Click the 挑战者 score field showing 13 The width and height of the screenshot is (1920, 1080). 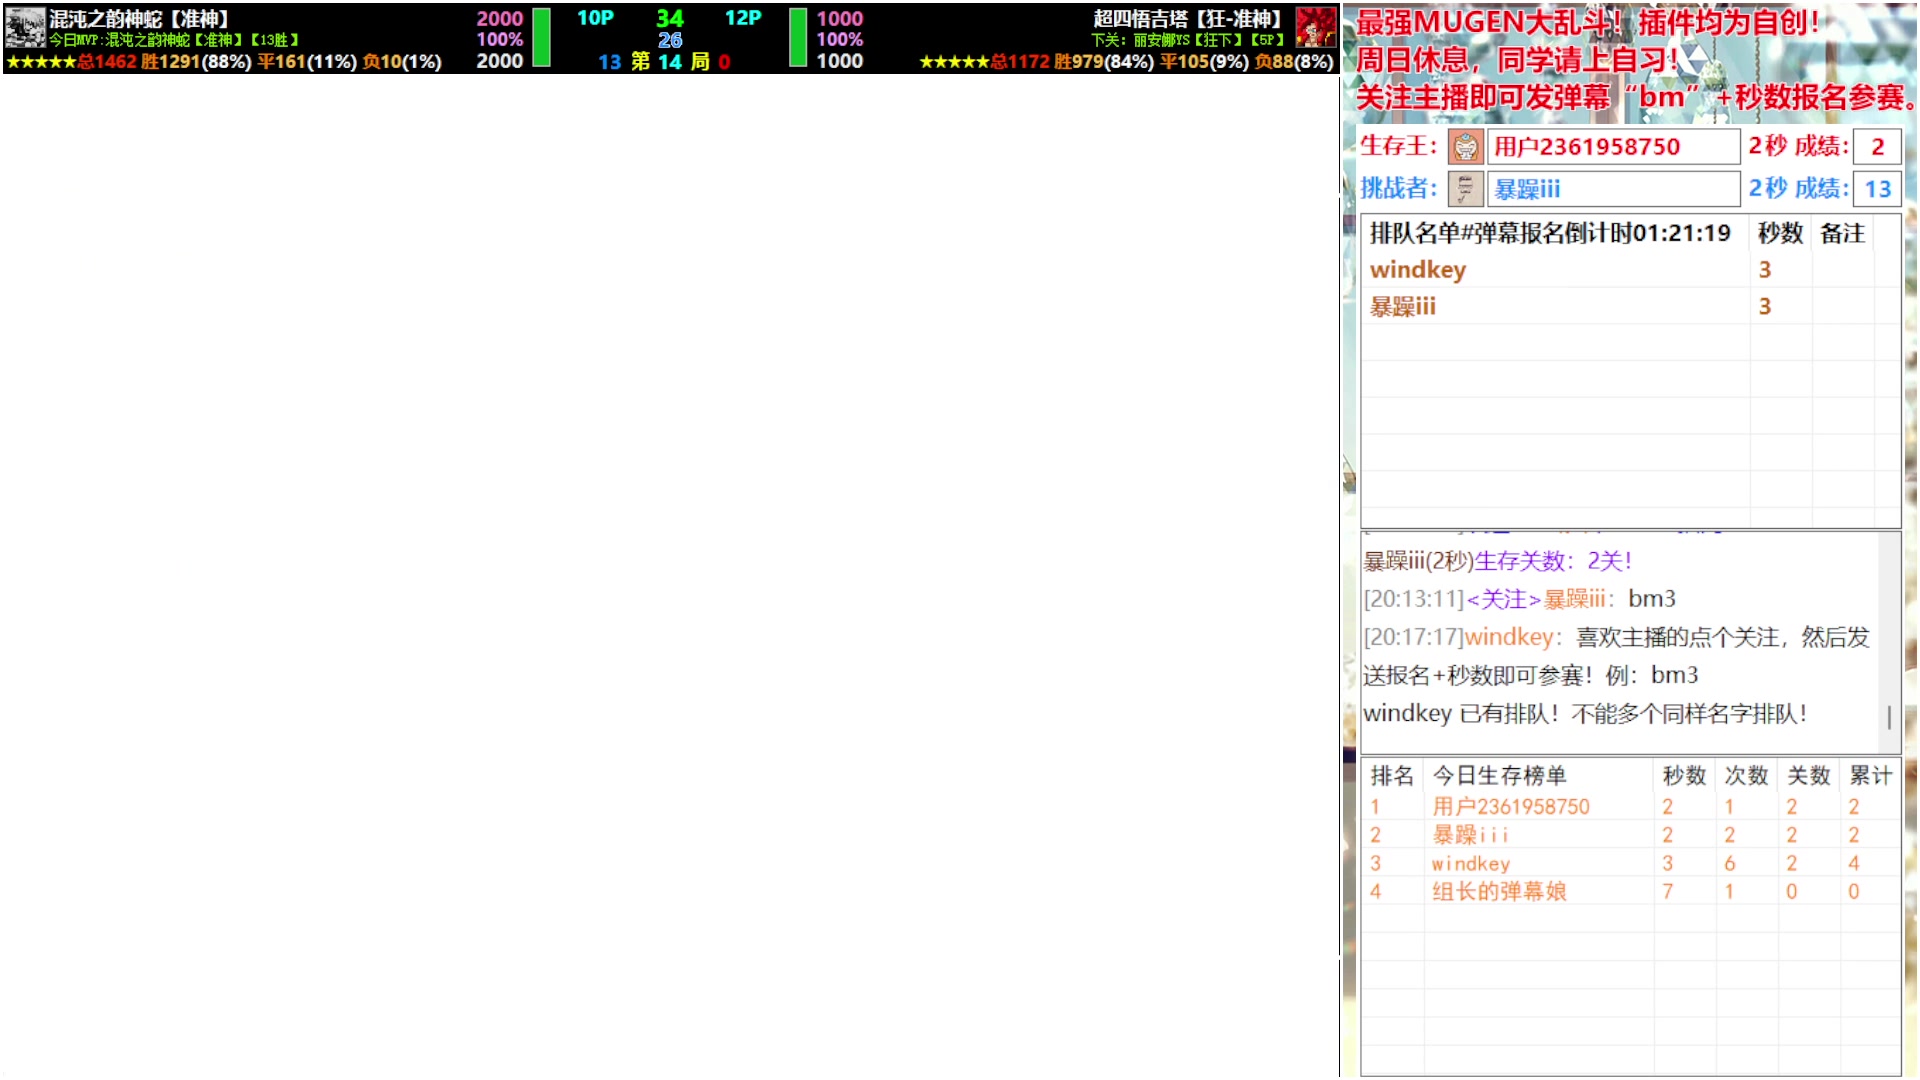(x=1877, y=189)
